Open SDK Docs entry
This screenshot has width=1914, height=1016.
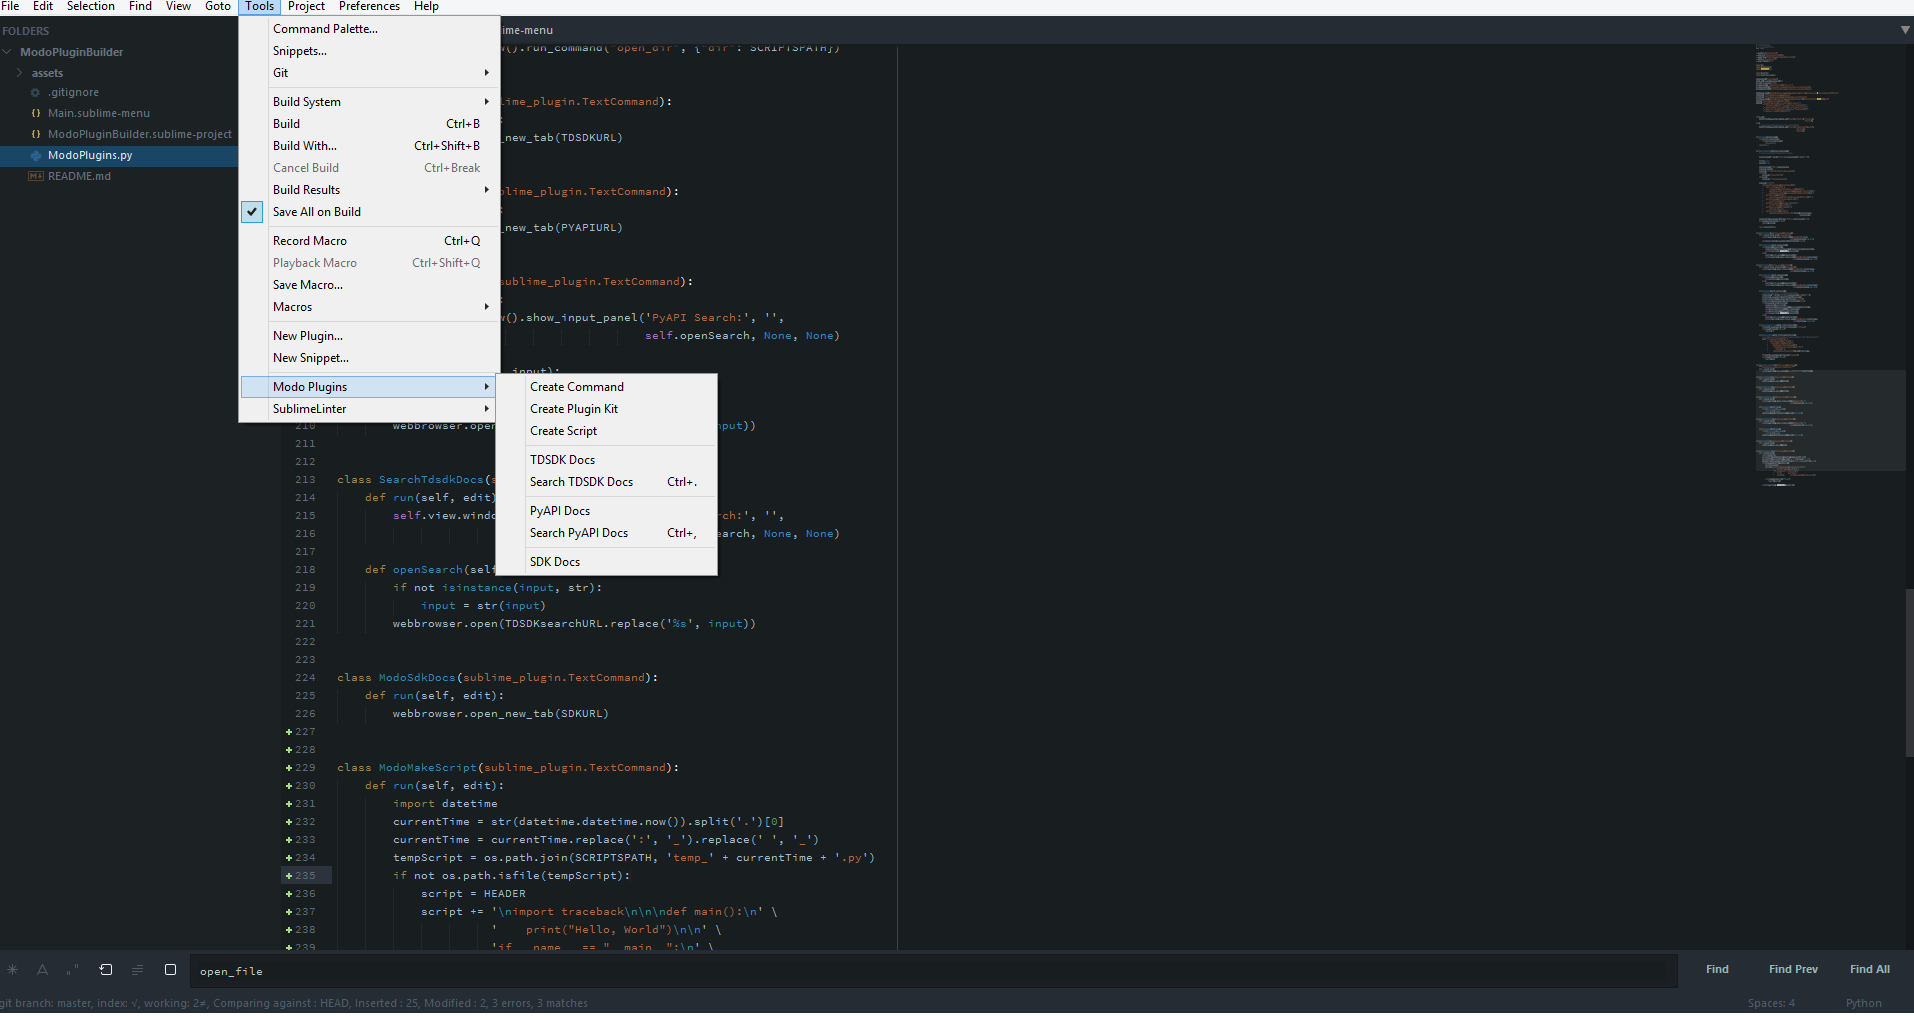coord(606,562)
